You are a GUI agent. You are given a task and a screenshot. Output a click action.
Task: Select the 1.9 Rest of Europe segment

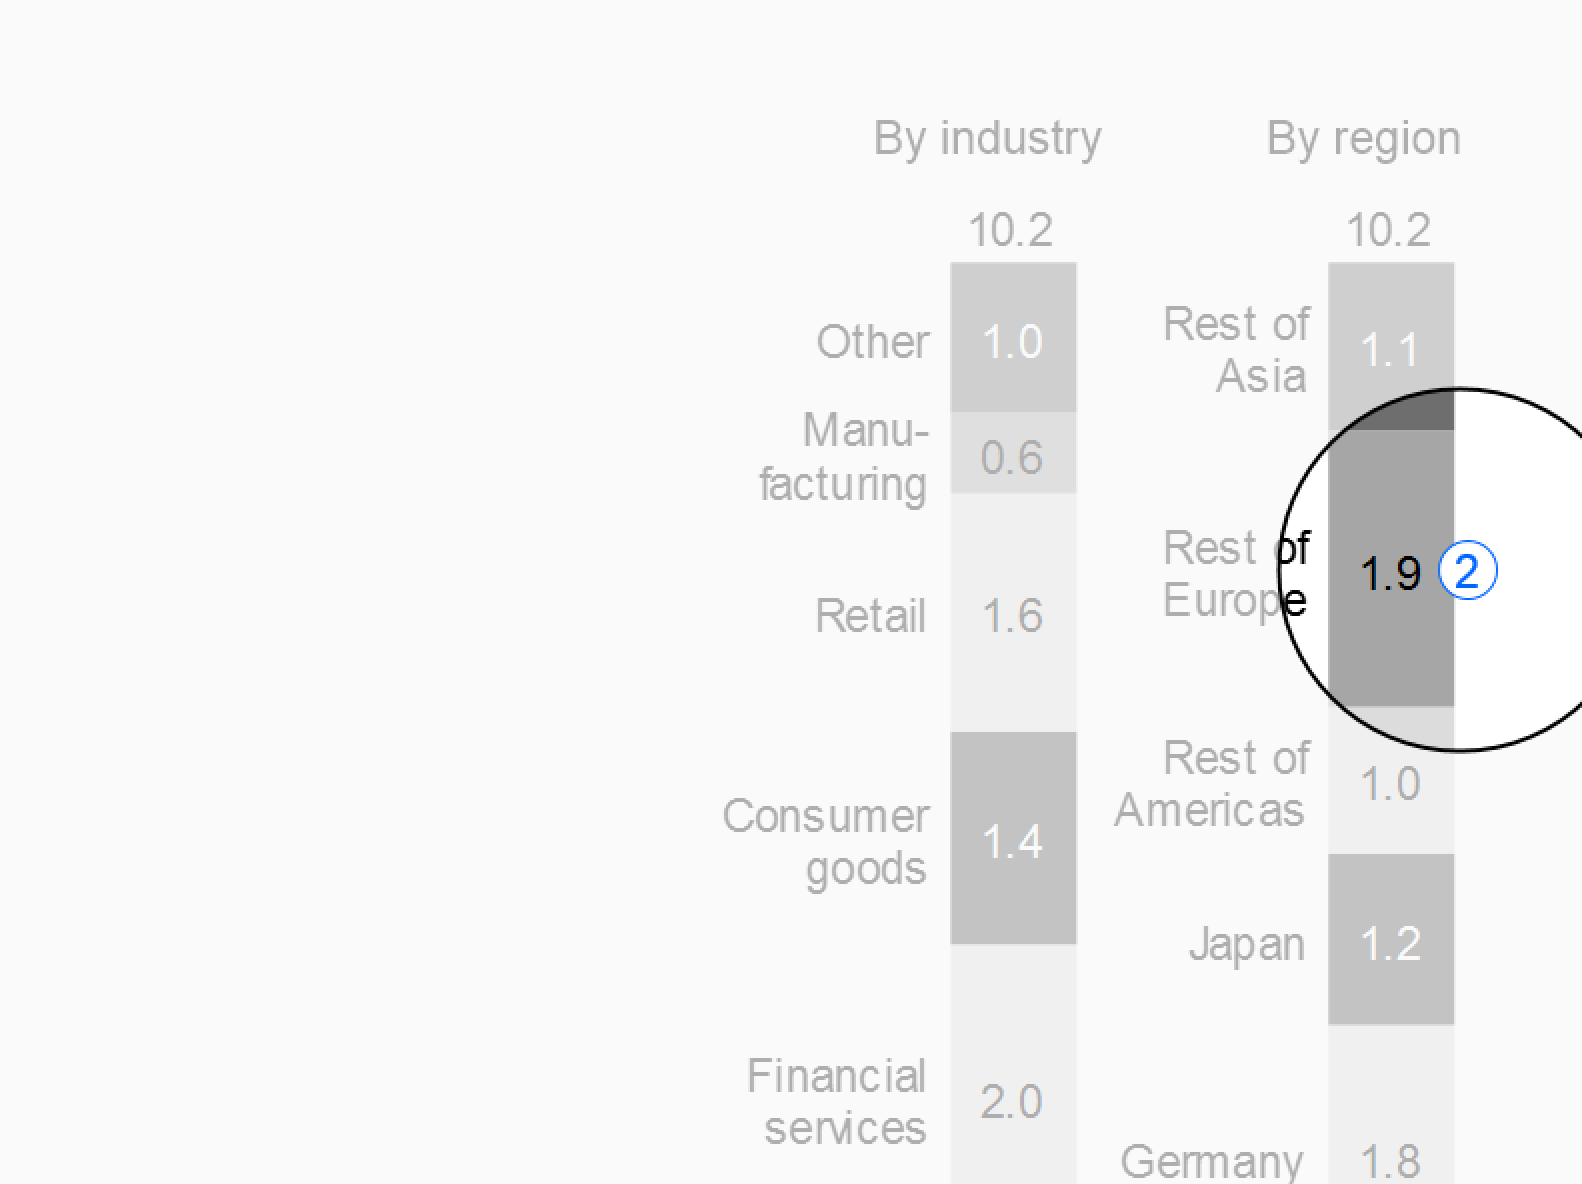[1391, 568]
